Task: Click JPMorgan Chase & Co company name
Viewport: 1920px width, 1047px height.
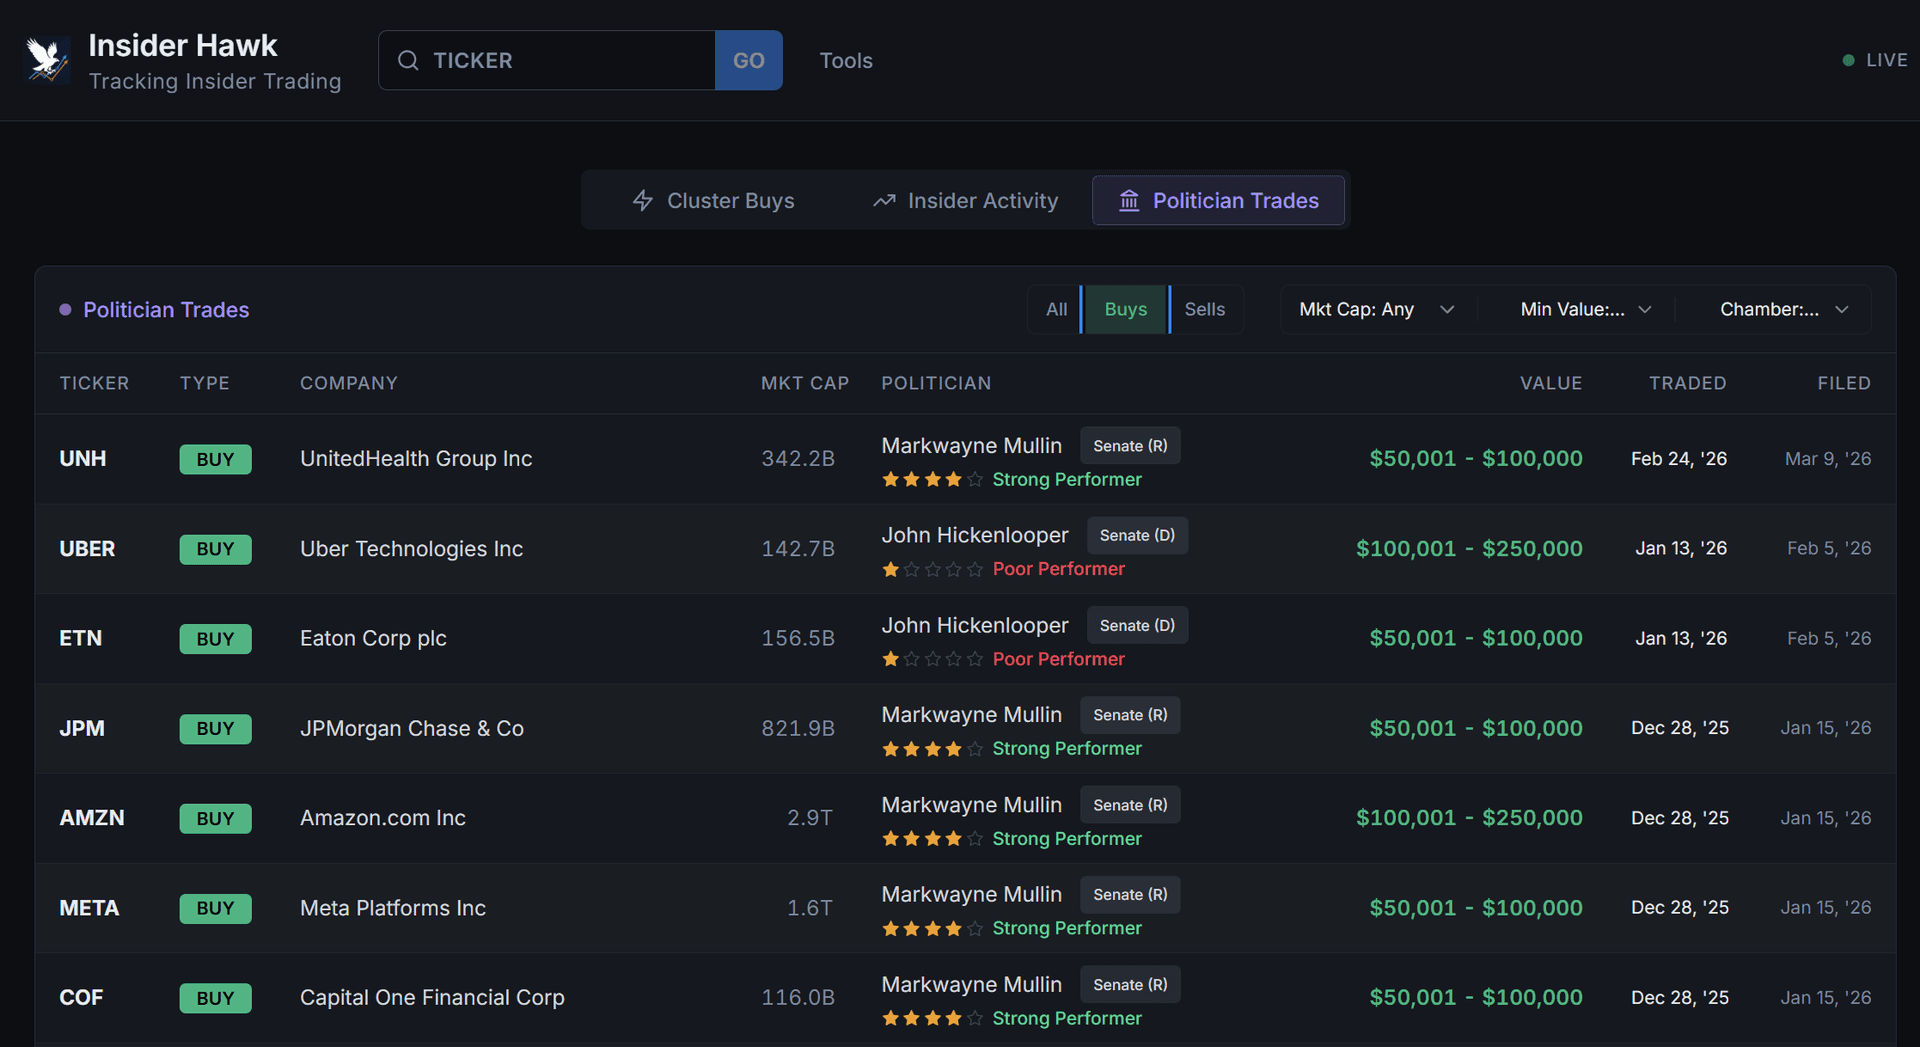Action: click(x=412, y=728)
